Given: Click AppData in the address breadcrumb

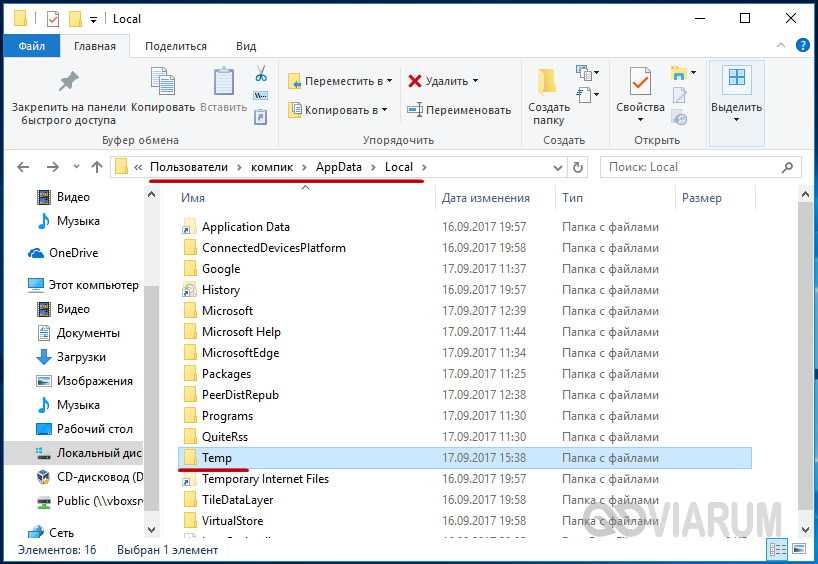Looking at the screenshot, I should 339,167.
